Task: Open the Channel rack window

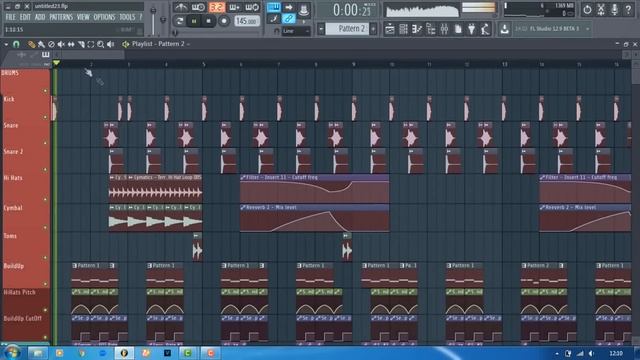Action: click(403, 29)
